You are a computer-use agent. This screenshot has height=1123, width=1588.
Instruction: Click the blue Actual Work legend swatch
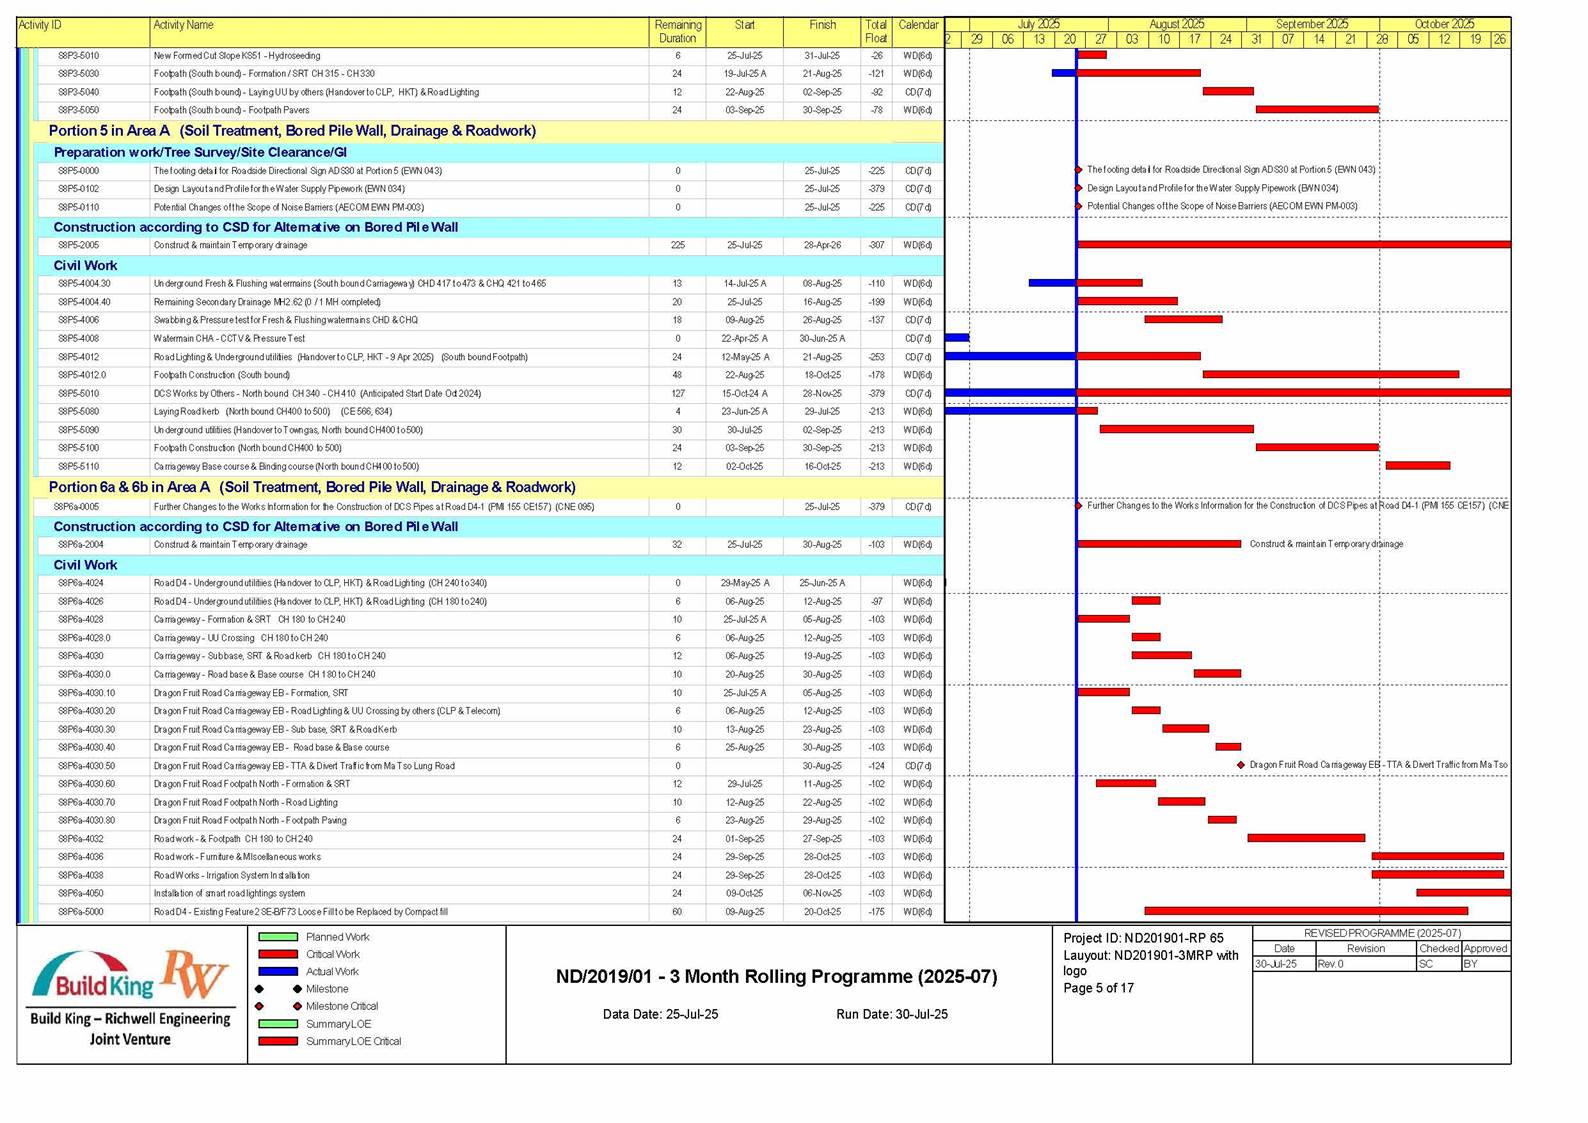pyautogui.click(x=278, y=971)
